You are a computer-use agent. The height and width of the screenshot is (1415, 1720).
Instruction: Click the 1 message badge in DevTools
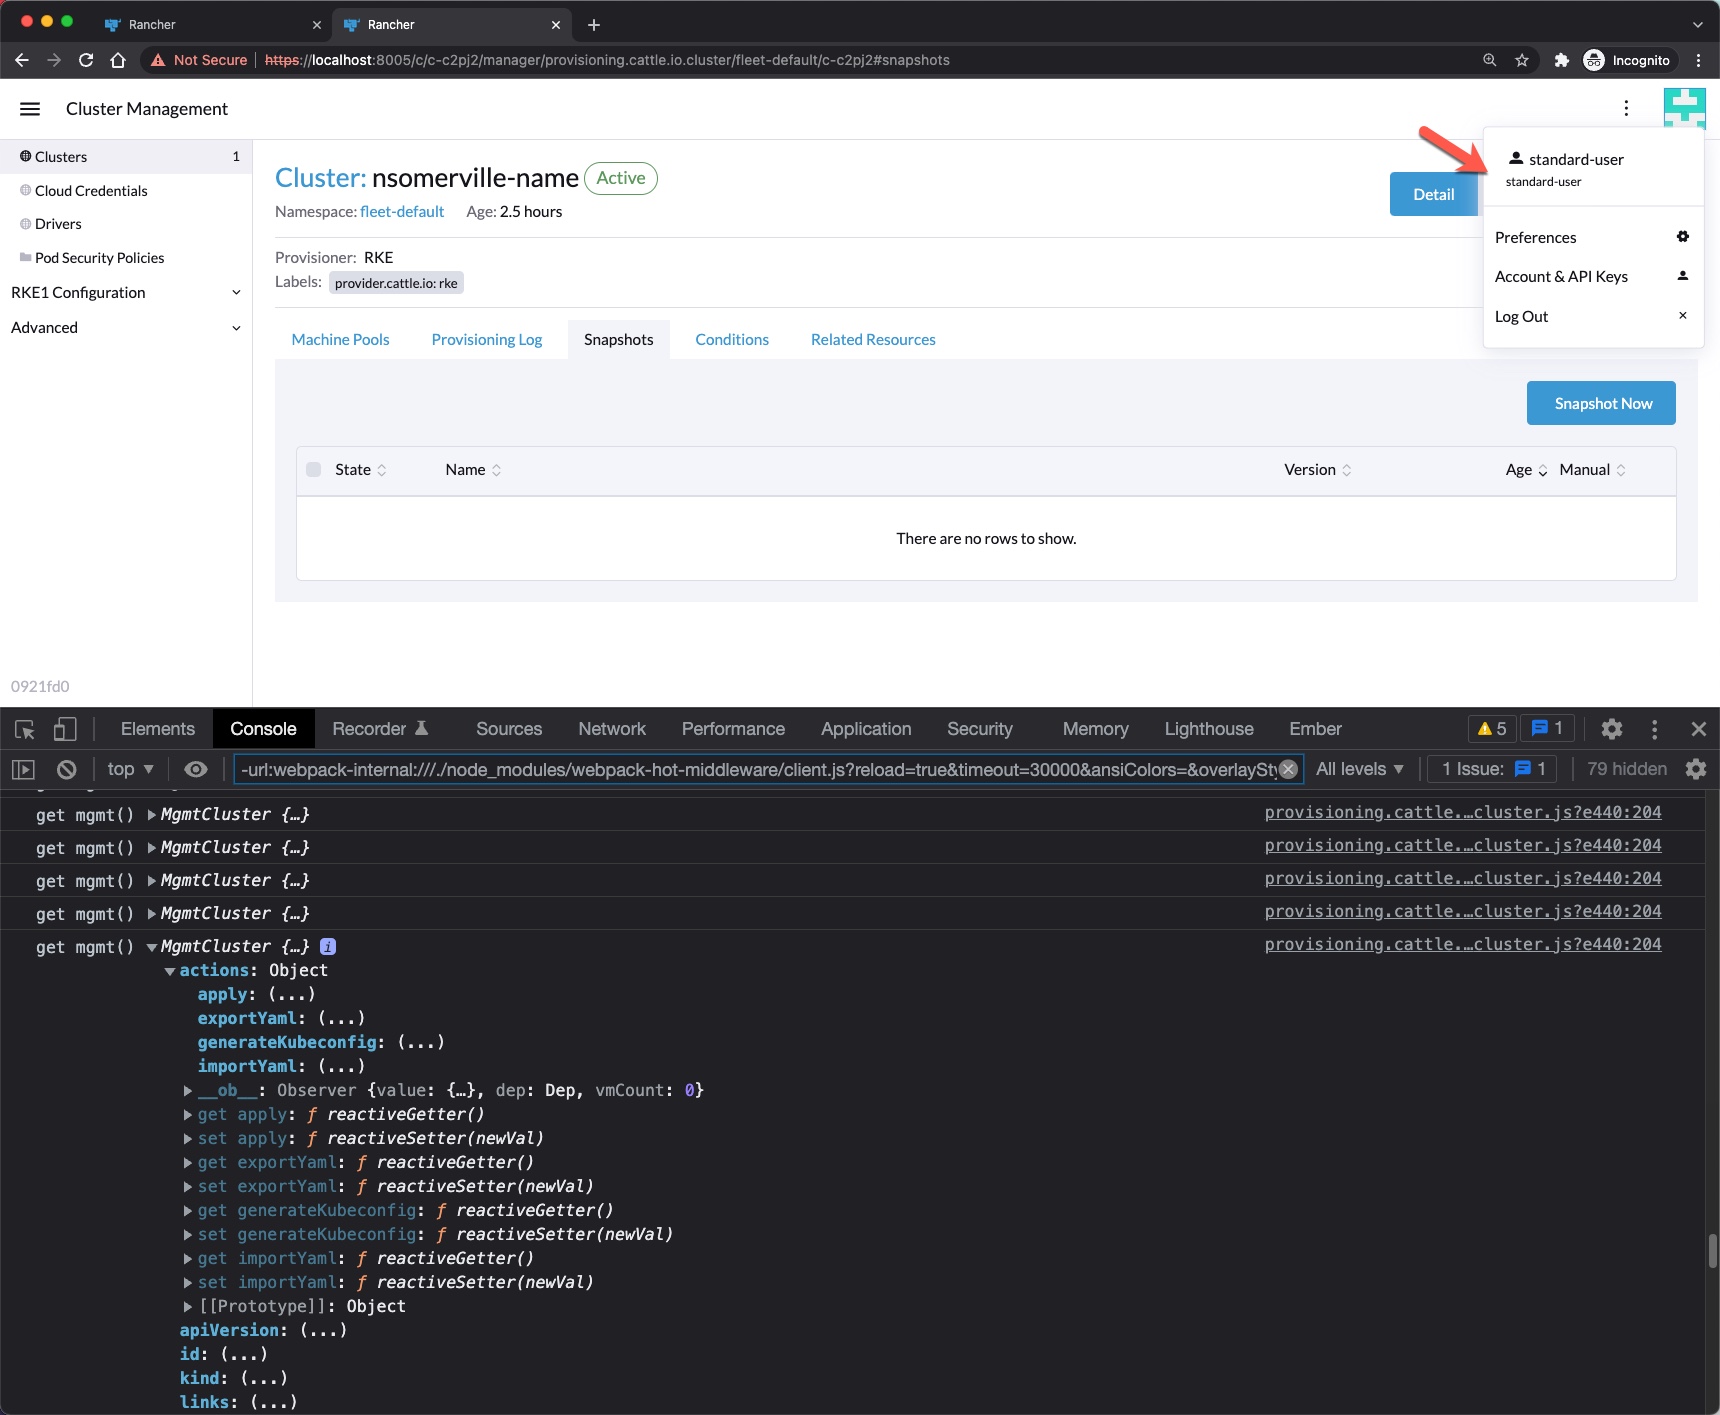point(1547,728)
